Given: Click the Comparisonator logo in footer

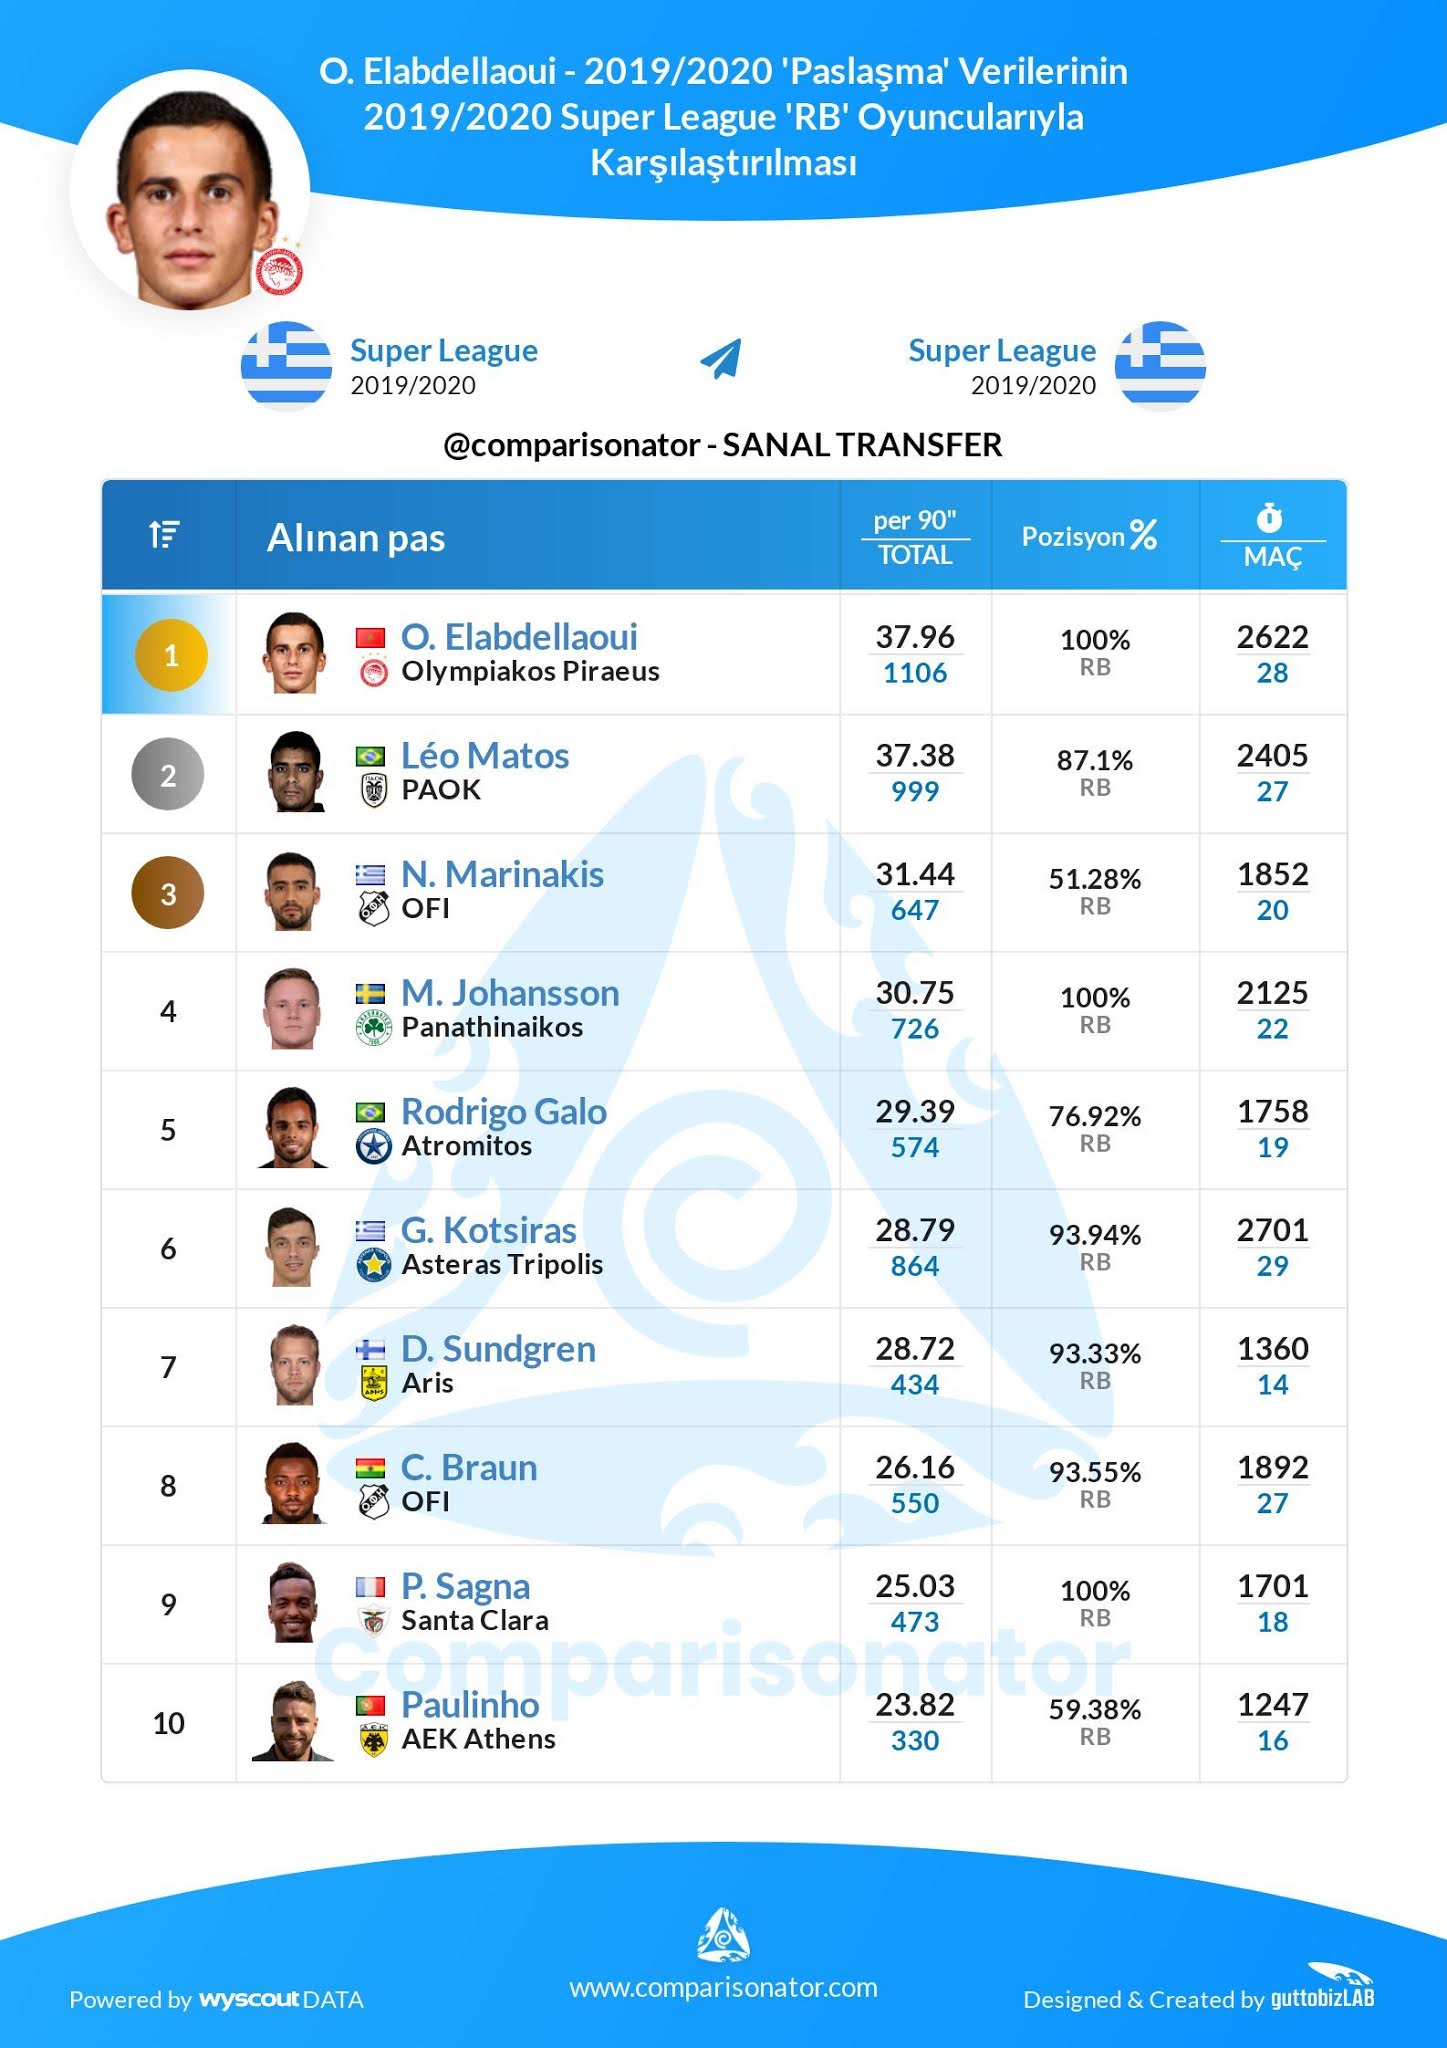Looking at the screenshot, I should (723, 1934).
